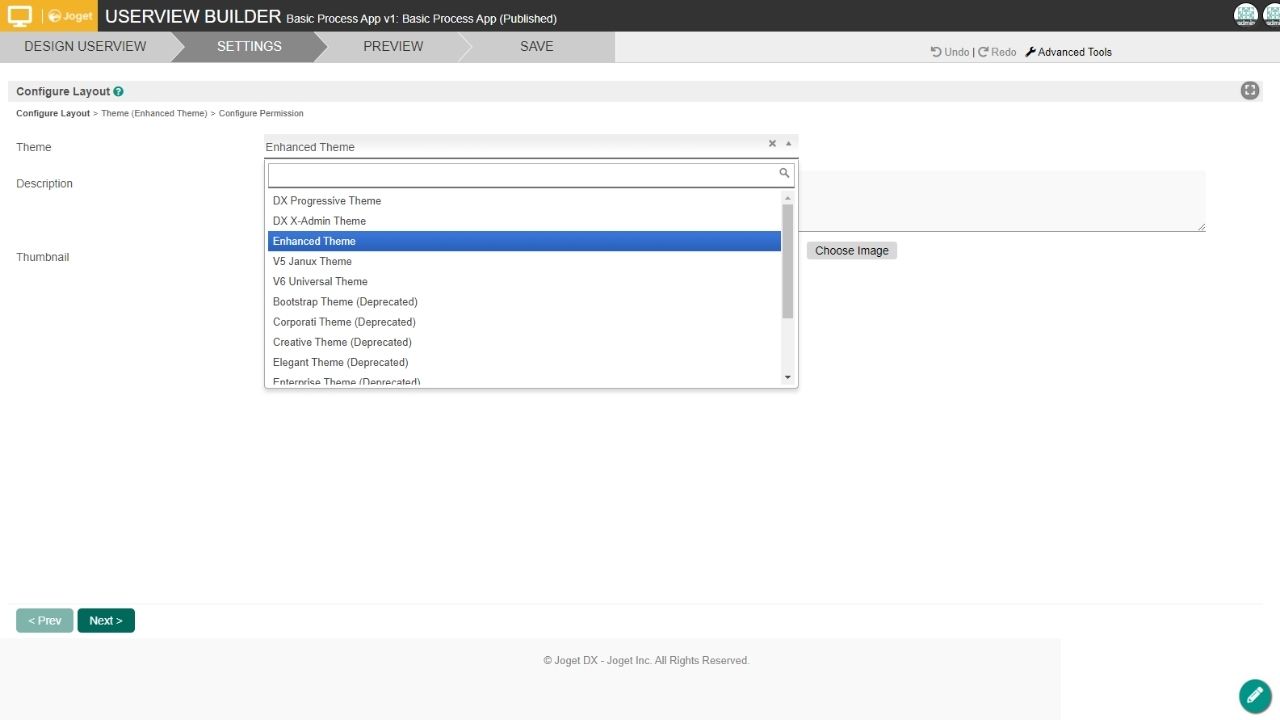Click the Userview Builder monitor icon
1280x720 pixels.
click(x=20, y=16)
